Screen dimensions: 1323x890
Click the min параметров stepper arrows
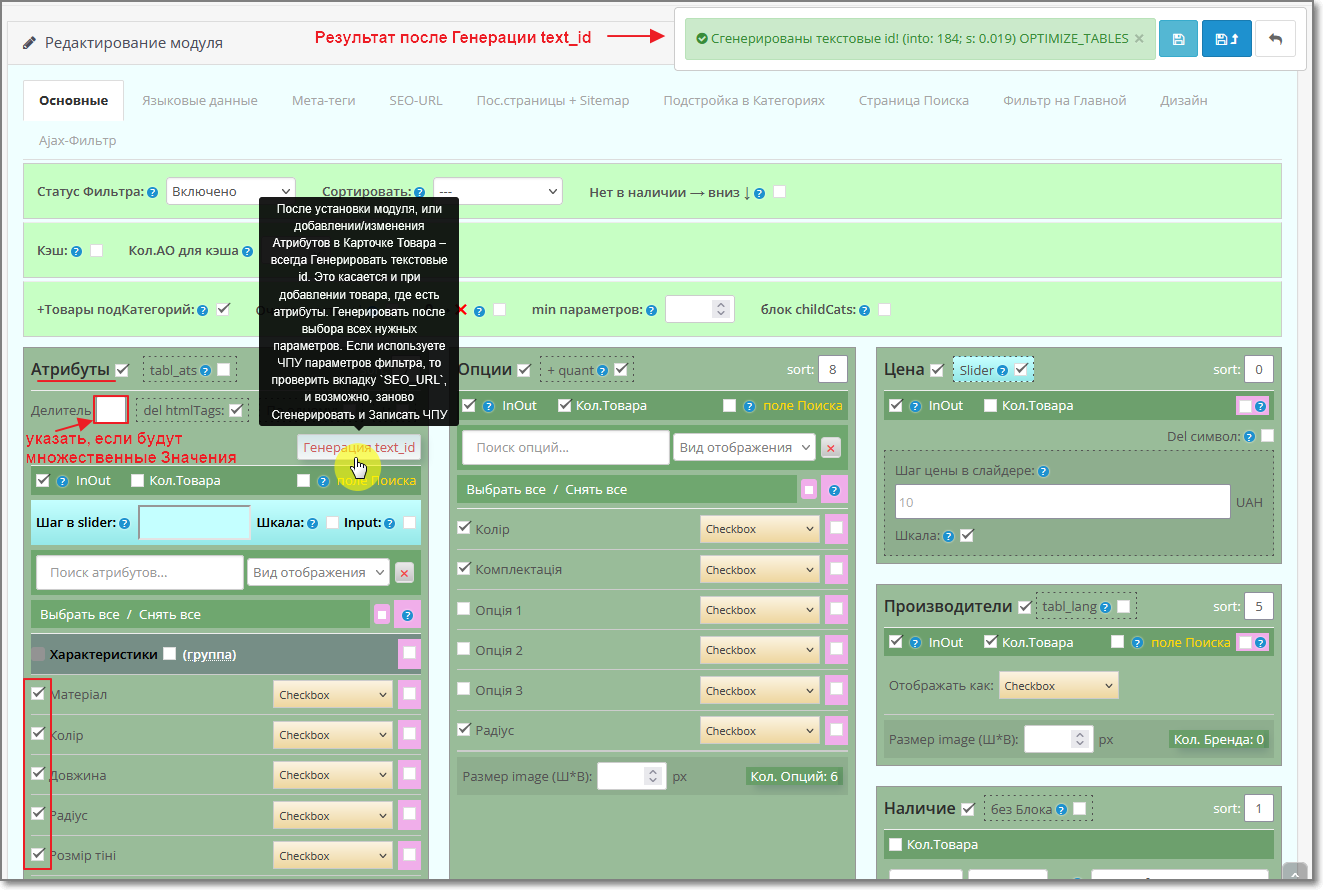722,310
